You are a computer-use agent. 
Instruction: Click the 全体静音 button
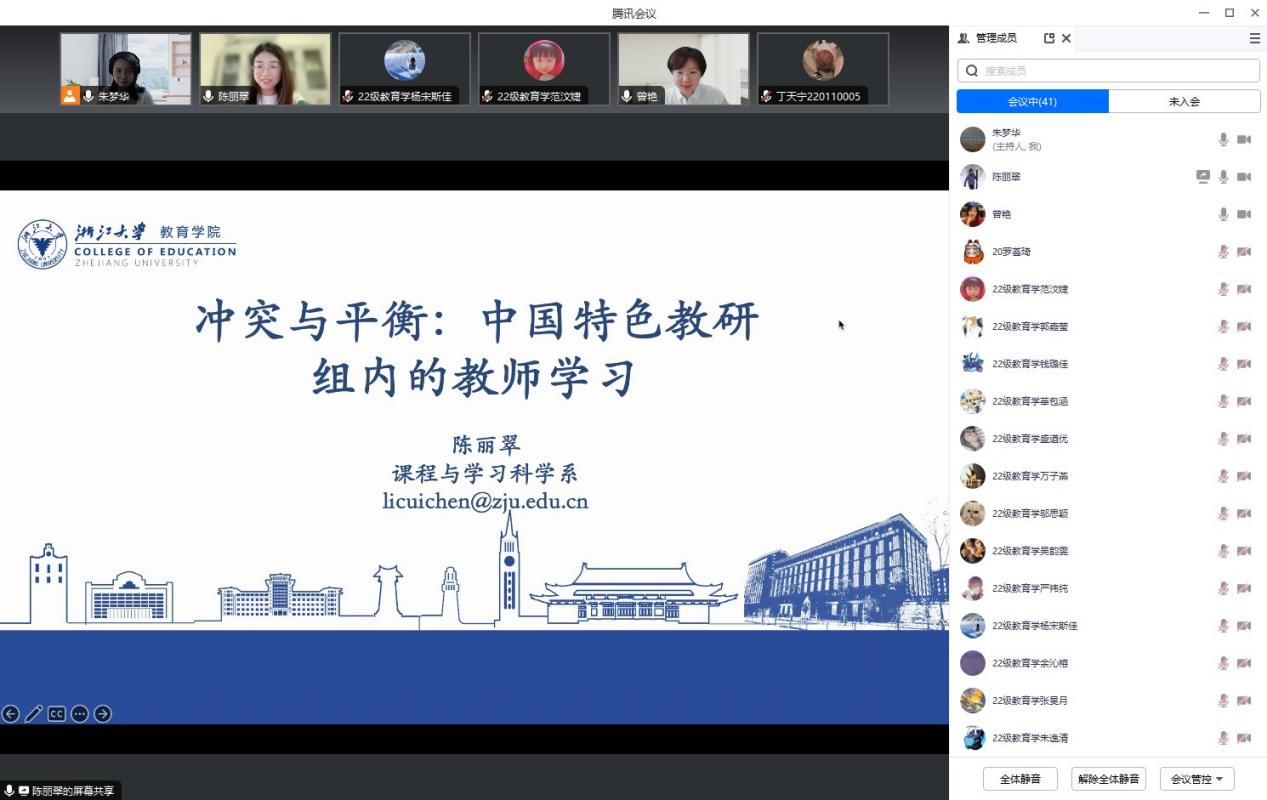point(1020,779)
